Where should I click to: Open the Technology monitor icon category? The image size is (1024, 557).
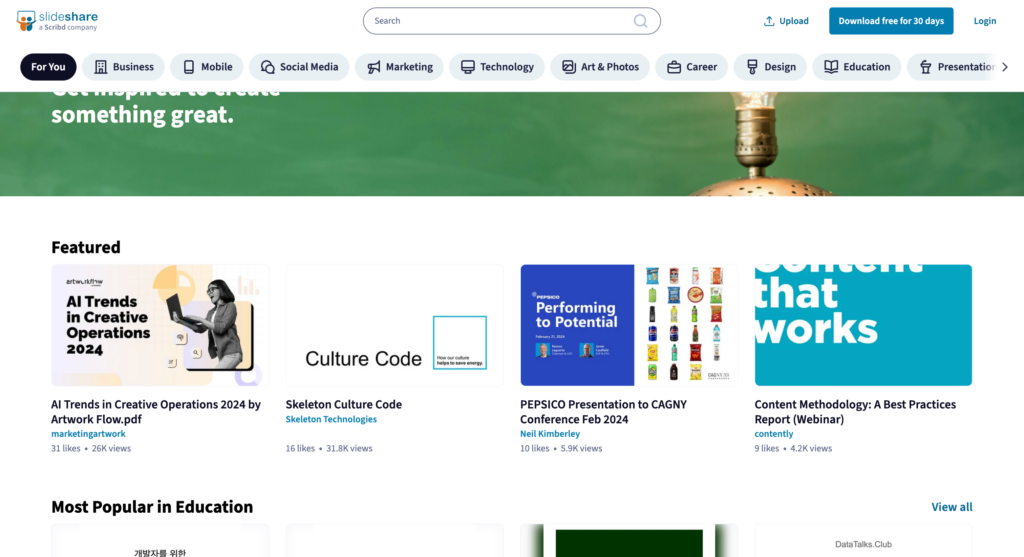(468, 67)
